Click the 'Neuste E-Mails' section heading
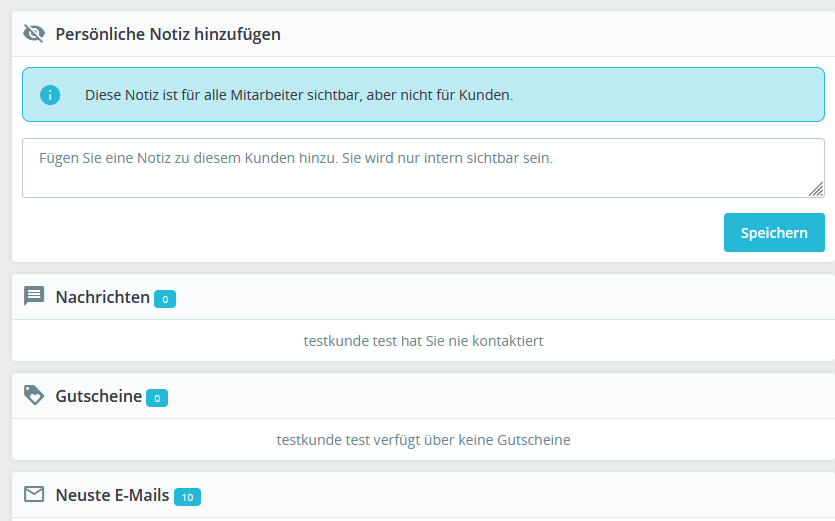 click(x=112, y=495)
